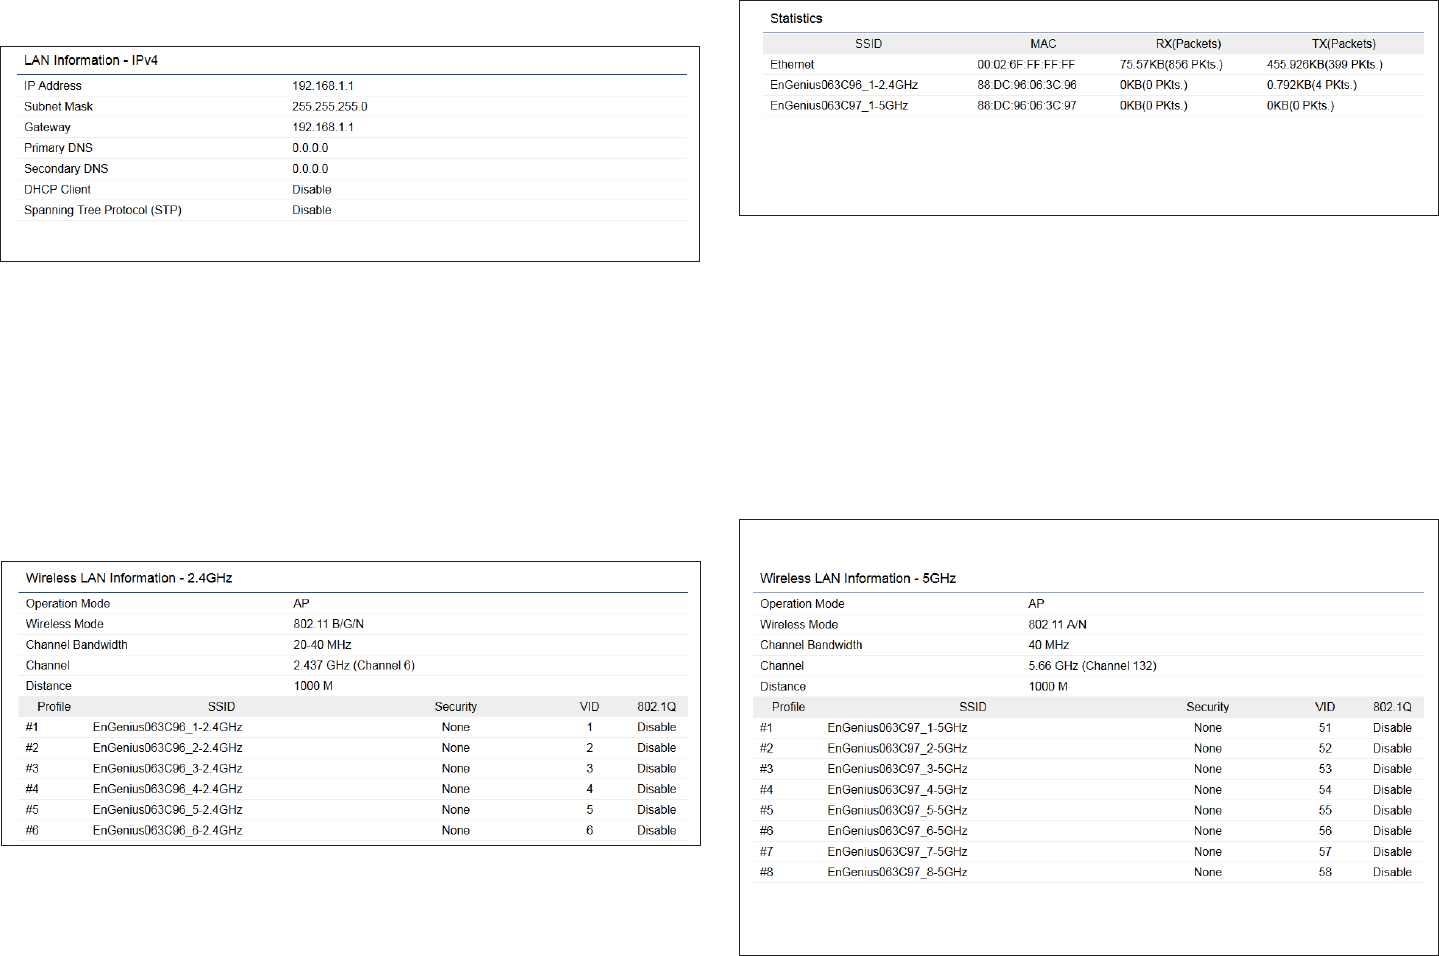Click the Channel Bandwidth value 20-40 MHz
The width and height of the screenshot is (1439, 956).
click(x=322, y=645)
